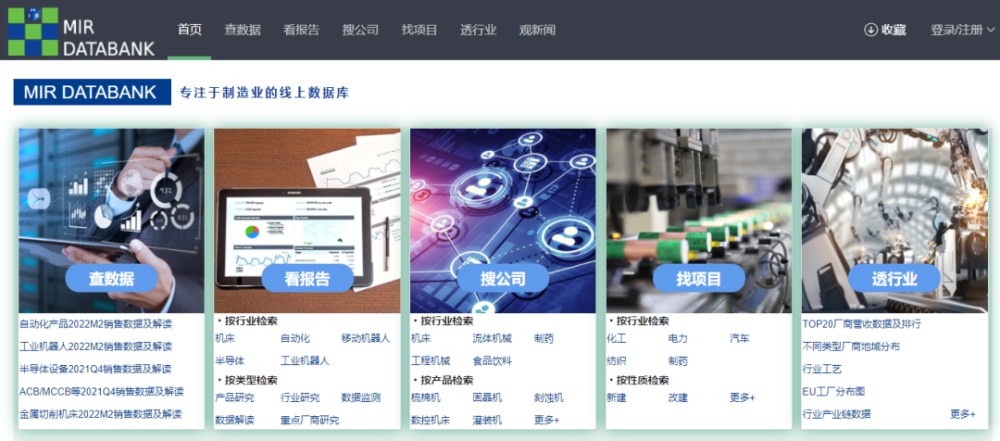This screenshot has height=441, width=1000.
Task: Open 找项目 from the top navigation
Action: coord(419,29)
